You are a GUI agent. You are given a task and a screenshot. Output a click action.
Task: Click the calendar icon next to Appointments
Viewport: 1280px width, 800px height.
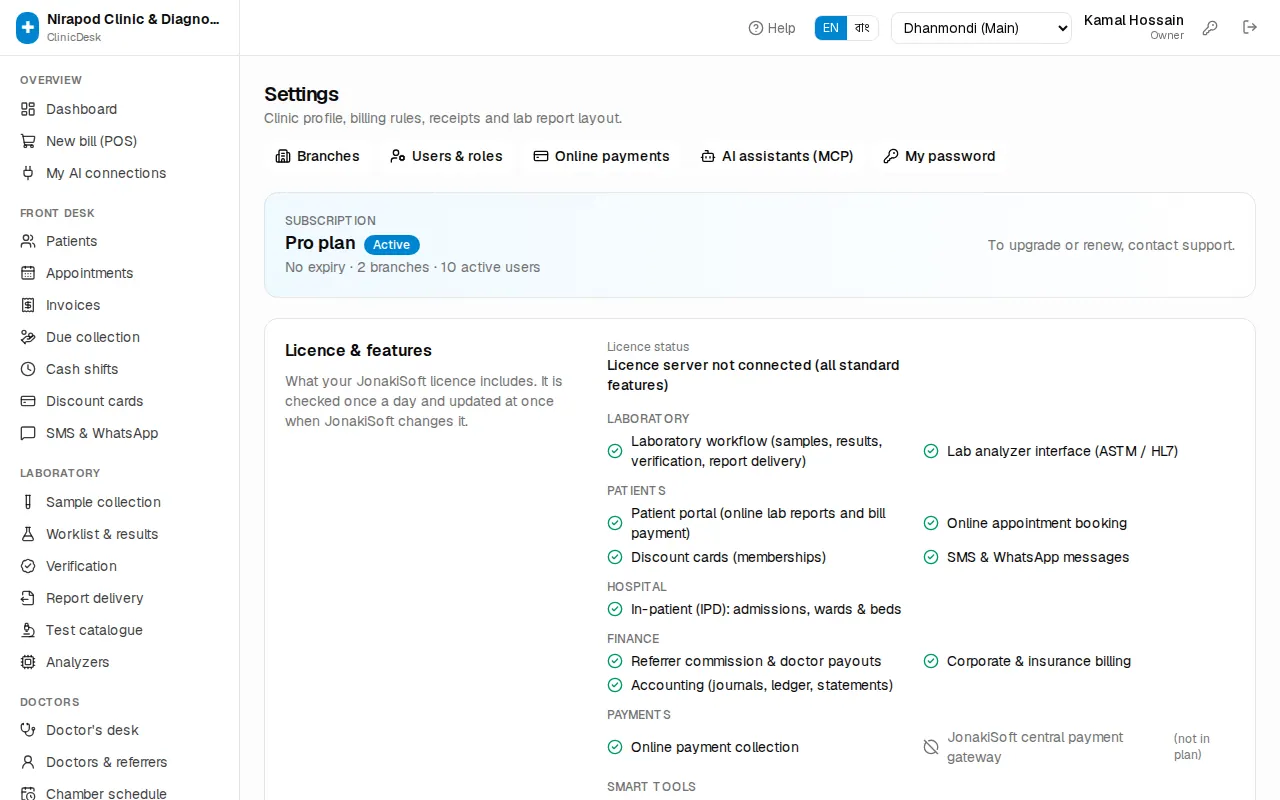point(28,273)
